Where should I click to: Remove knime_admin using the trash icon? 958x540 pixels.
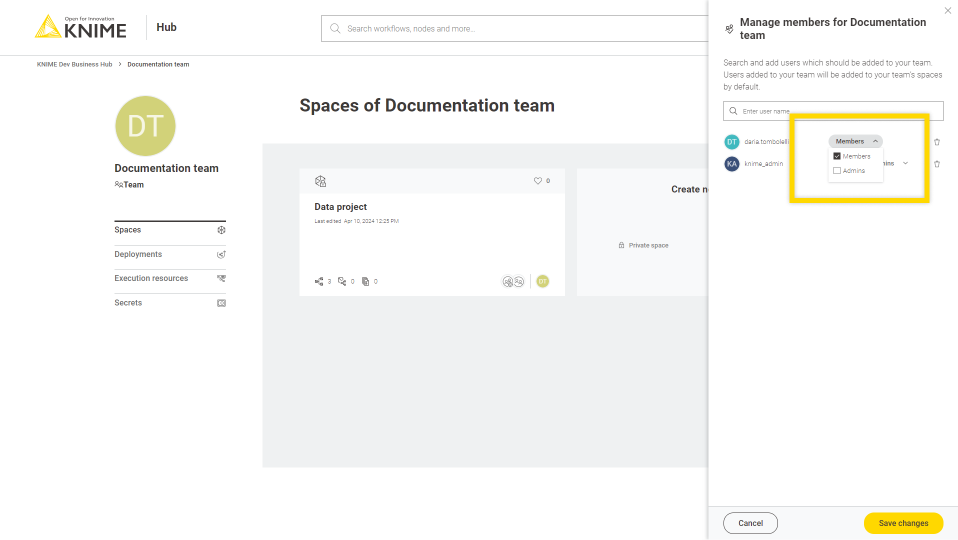click(937, 164)
